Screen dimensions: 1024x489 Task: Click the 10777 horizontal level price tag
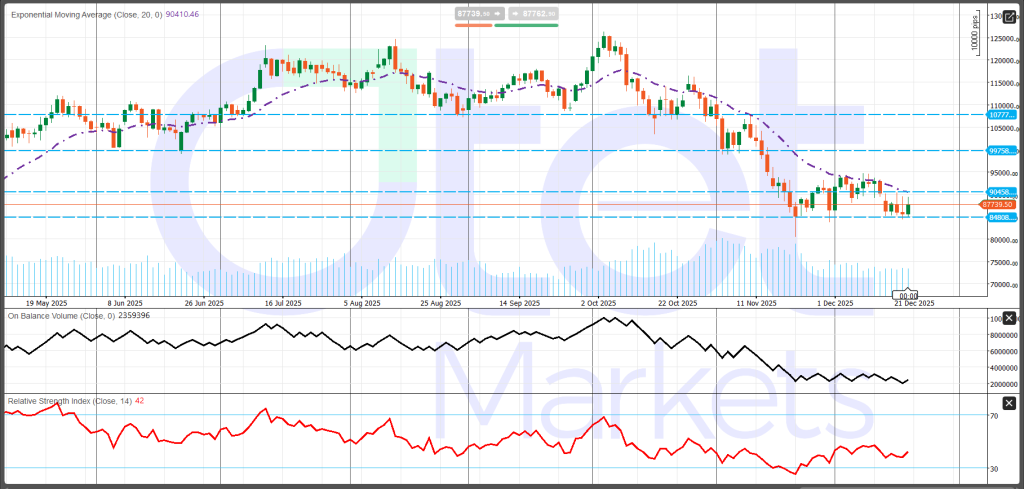(x=1001, y=115)
